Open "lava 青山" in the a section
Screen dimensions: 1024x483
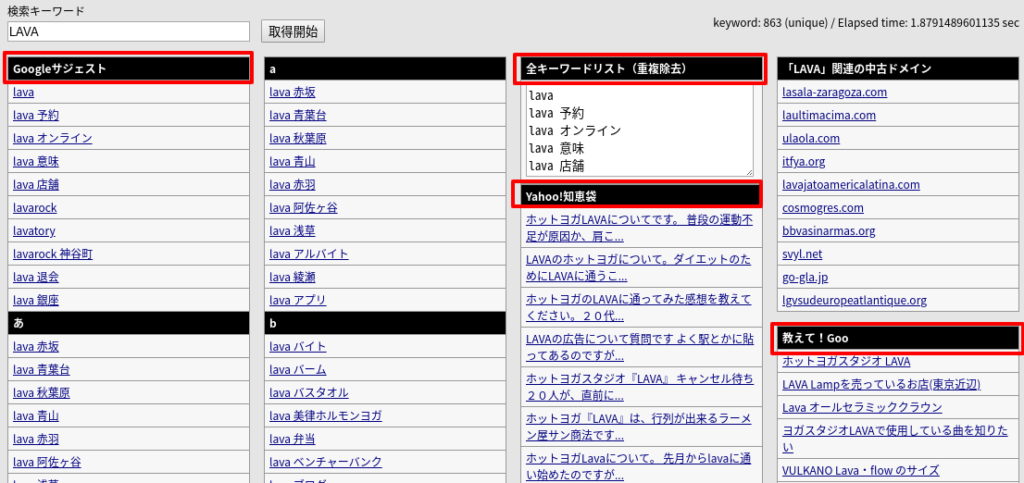pos(293,161)
